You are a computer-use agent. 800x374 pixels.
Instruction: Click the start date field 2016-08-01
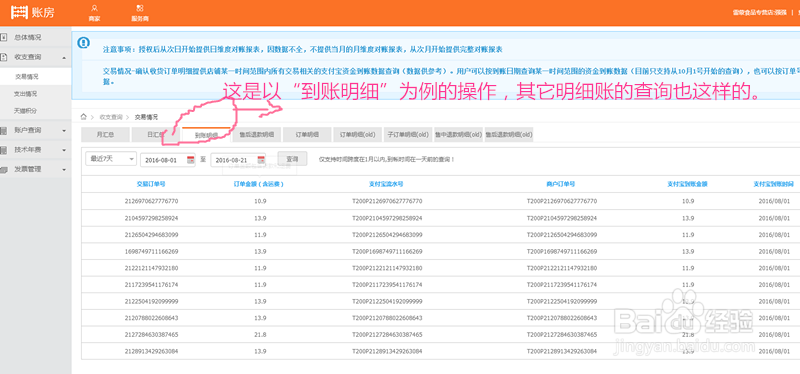[x=168, y=160]
